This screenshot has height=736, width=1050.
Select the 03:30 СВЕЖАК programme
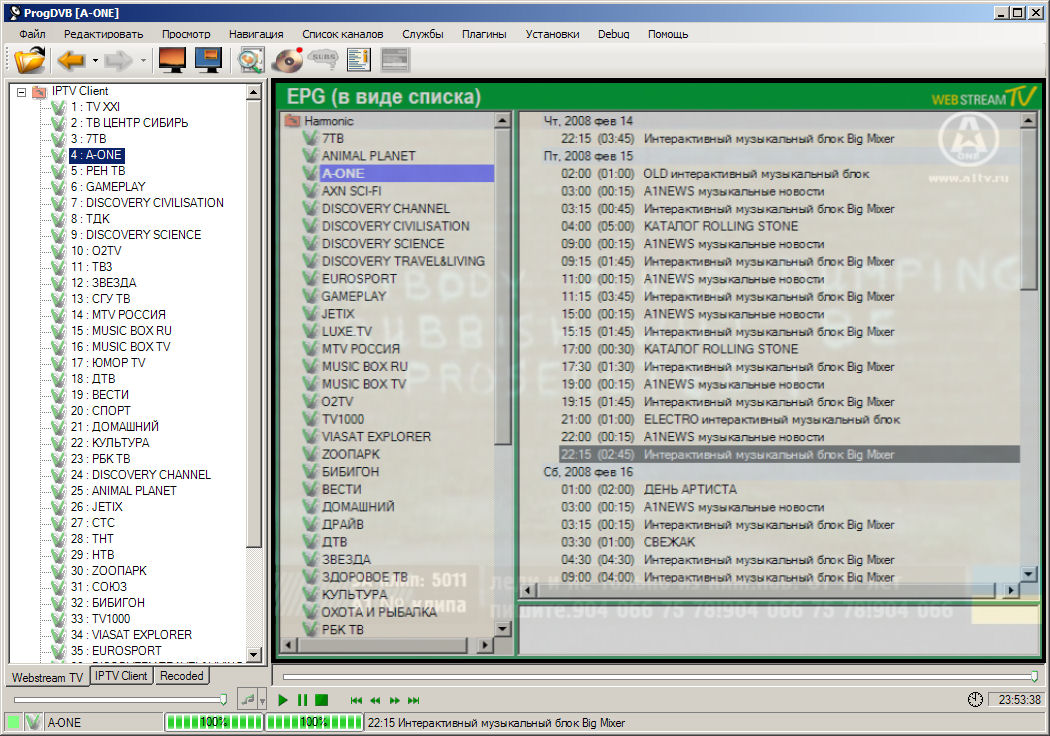pos(627,542)
